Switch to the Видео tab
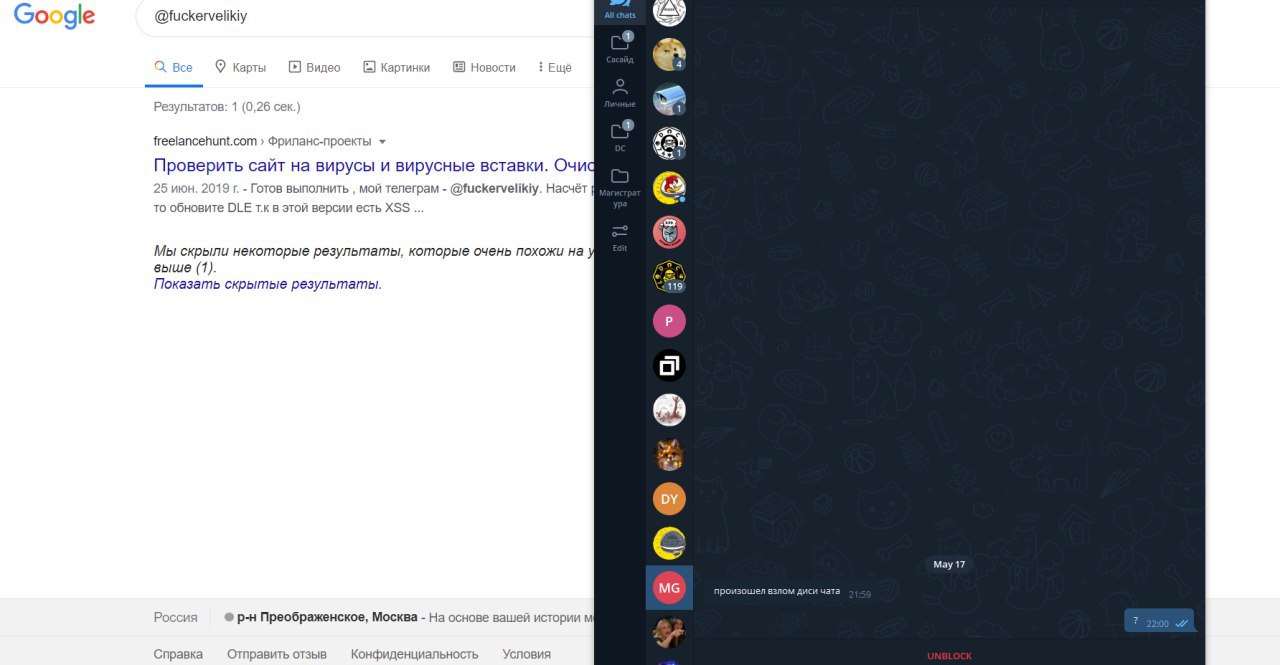The width and height of the screenshot is (1280, 665). pyautogui.click(x=314, y=67)
